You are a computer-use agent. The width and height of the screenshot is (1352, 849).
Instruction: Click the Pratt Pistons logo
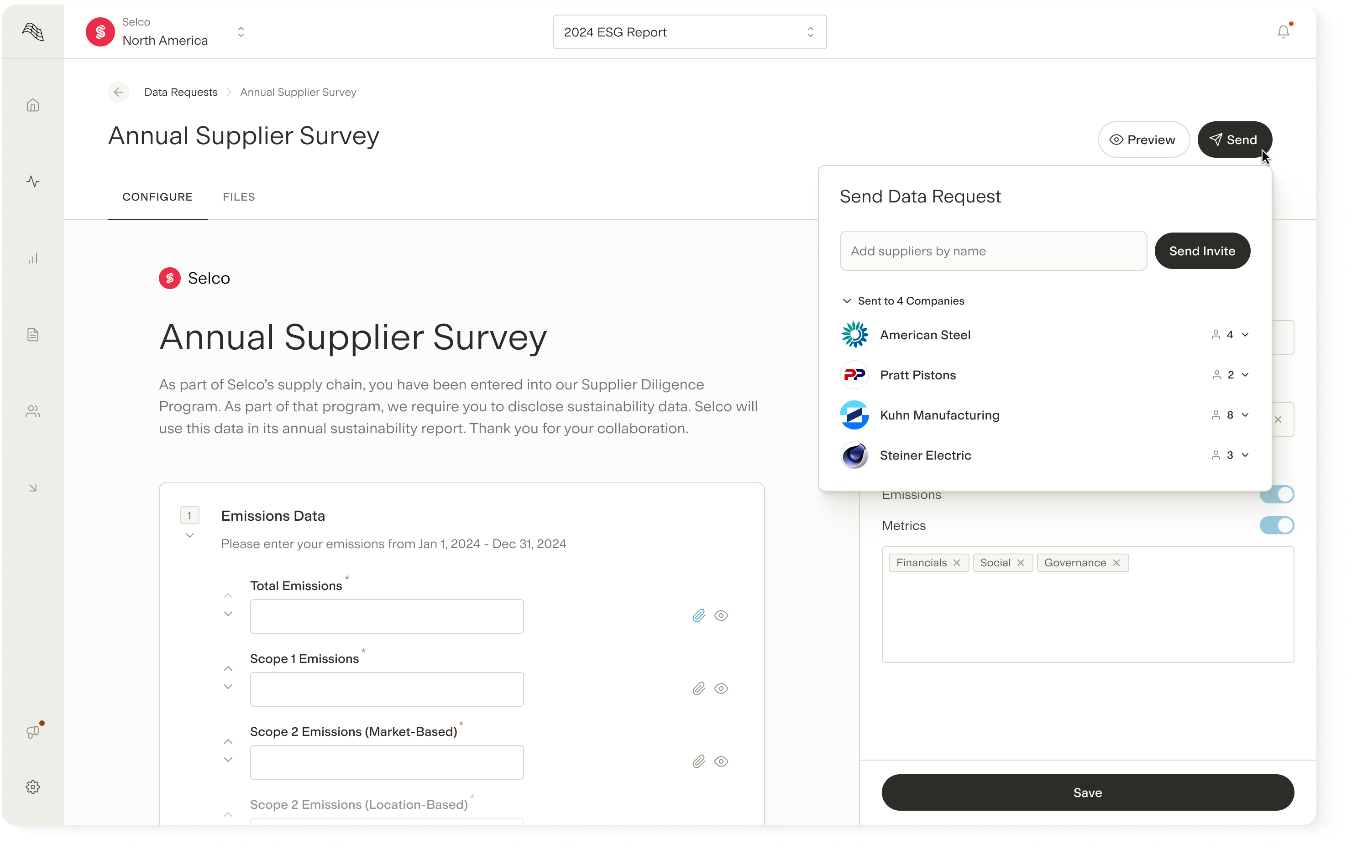[855, 375]
